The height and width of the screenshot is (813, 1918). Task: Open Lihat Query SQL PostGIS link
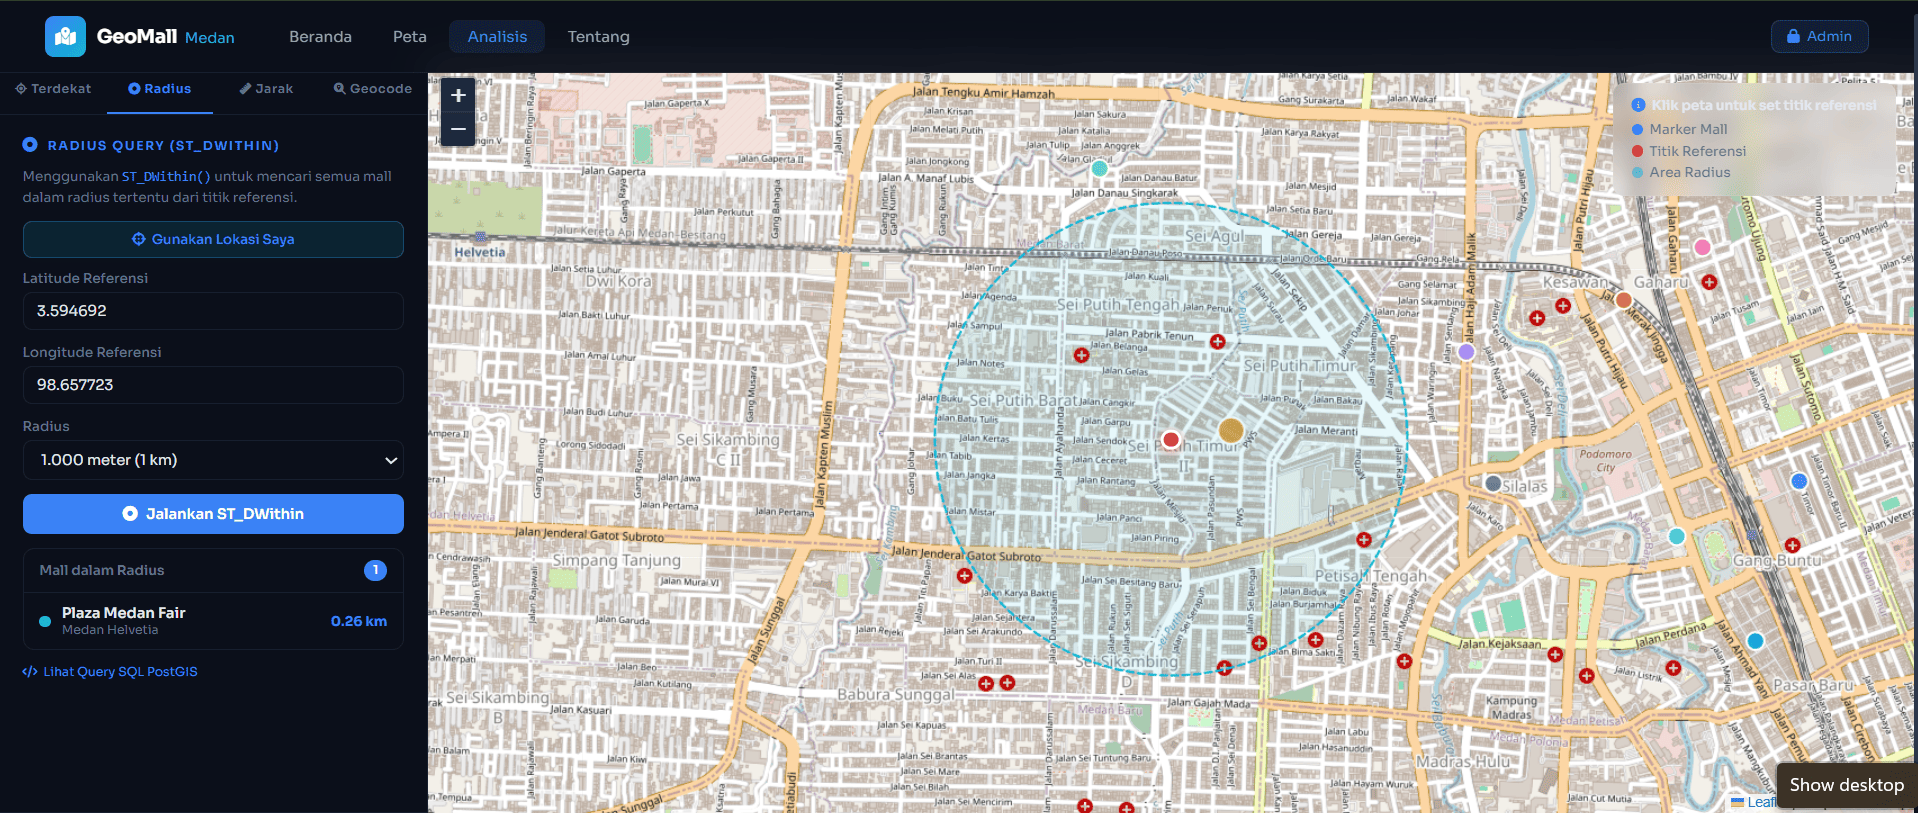click(110, 672)
